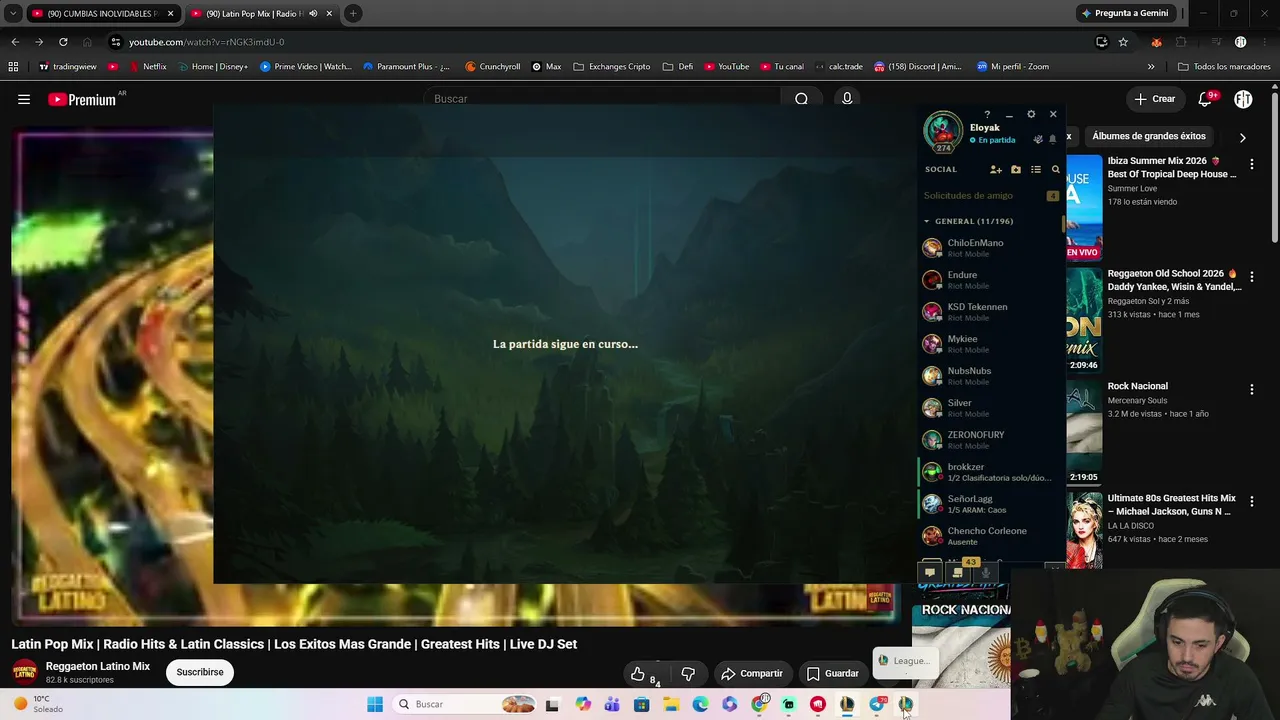
Task: Open Telegram from the taskbar
Action: [x=877, y=704]
